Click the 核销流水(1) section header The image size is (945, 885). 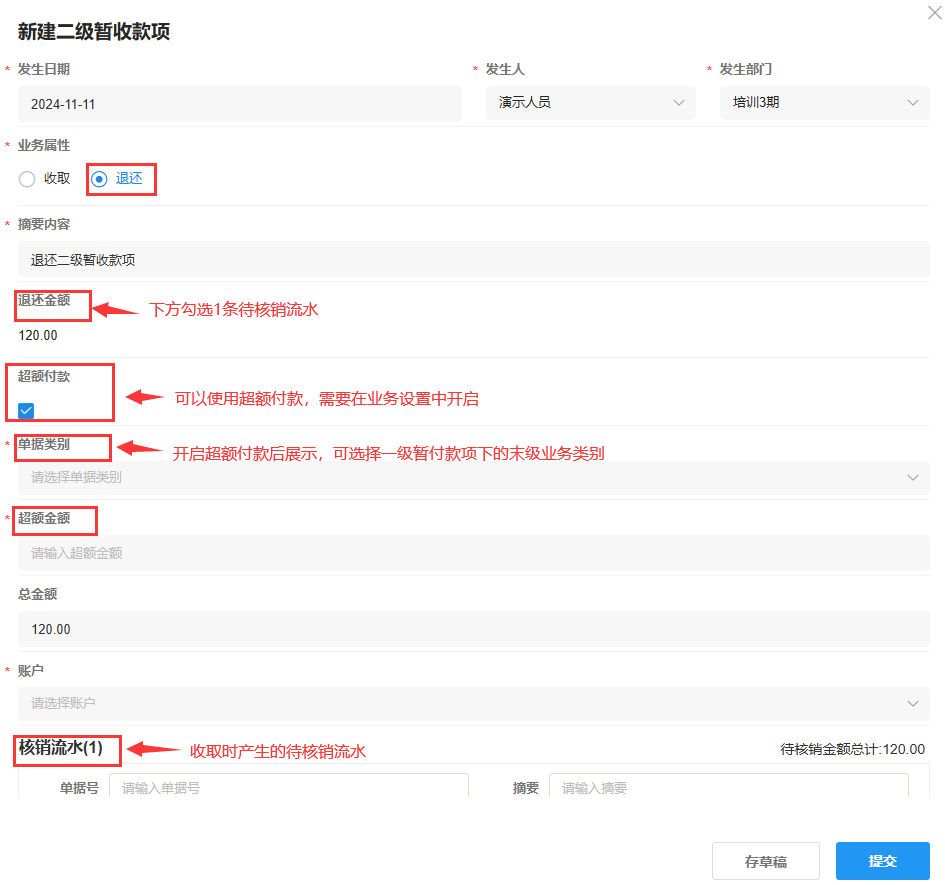click(66, 750)
